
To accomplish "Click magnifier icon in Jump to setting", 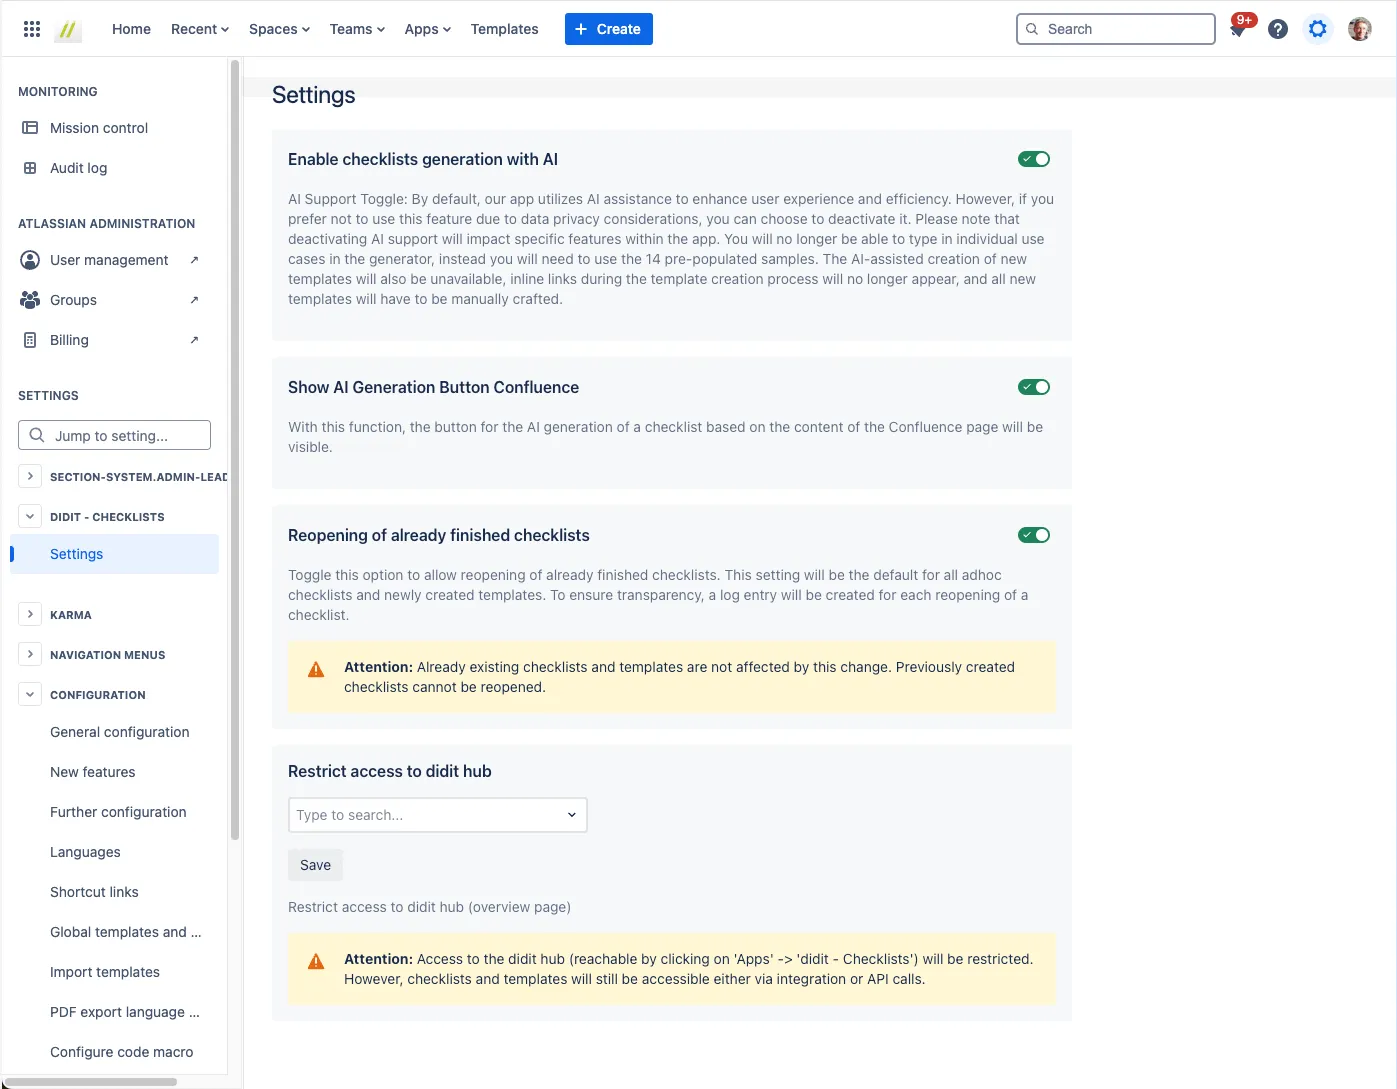I will click(37, 435).
